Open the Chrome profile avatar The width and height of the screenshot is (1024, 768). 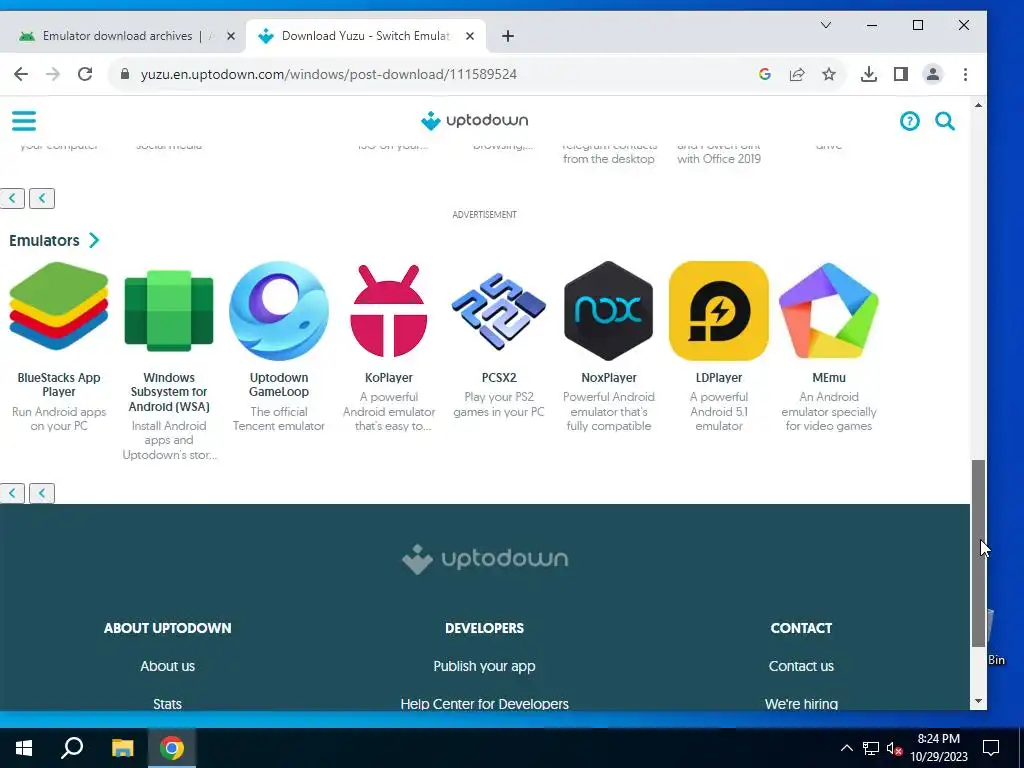pyautogui.click(x=933, y=74)
